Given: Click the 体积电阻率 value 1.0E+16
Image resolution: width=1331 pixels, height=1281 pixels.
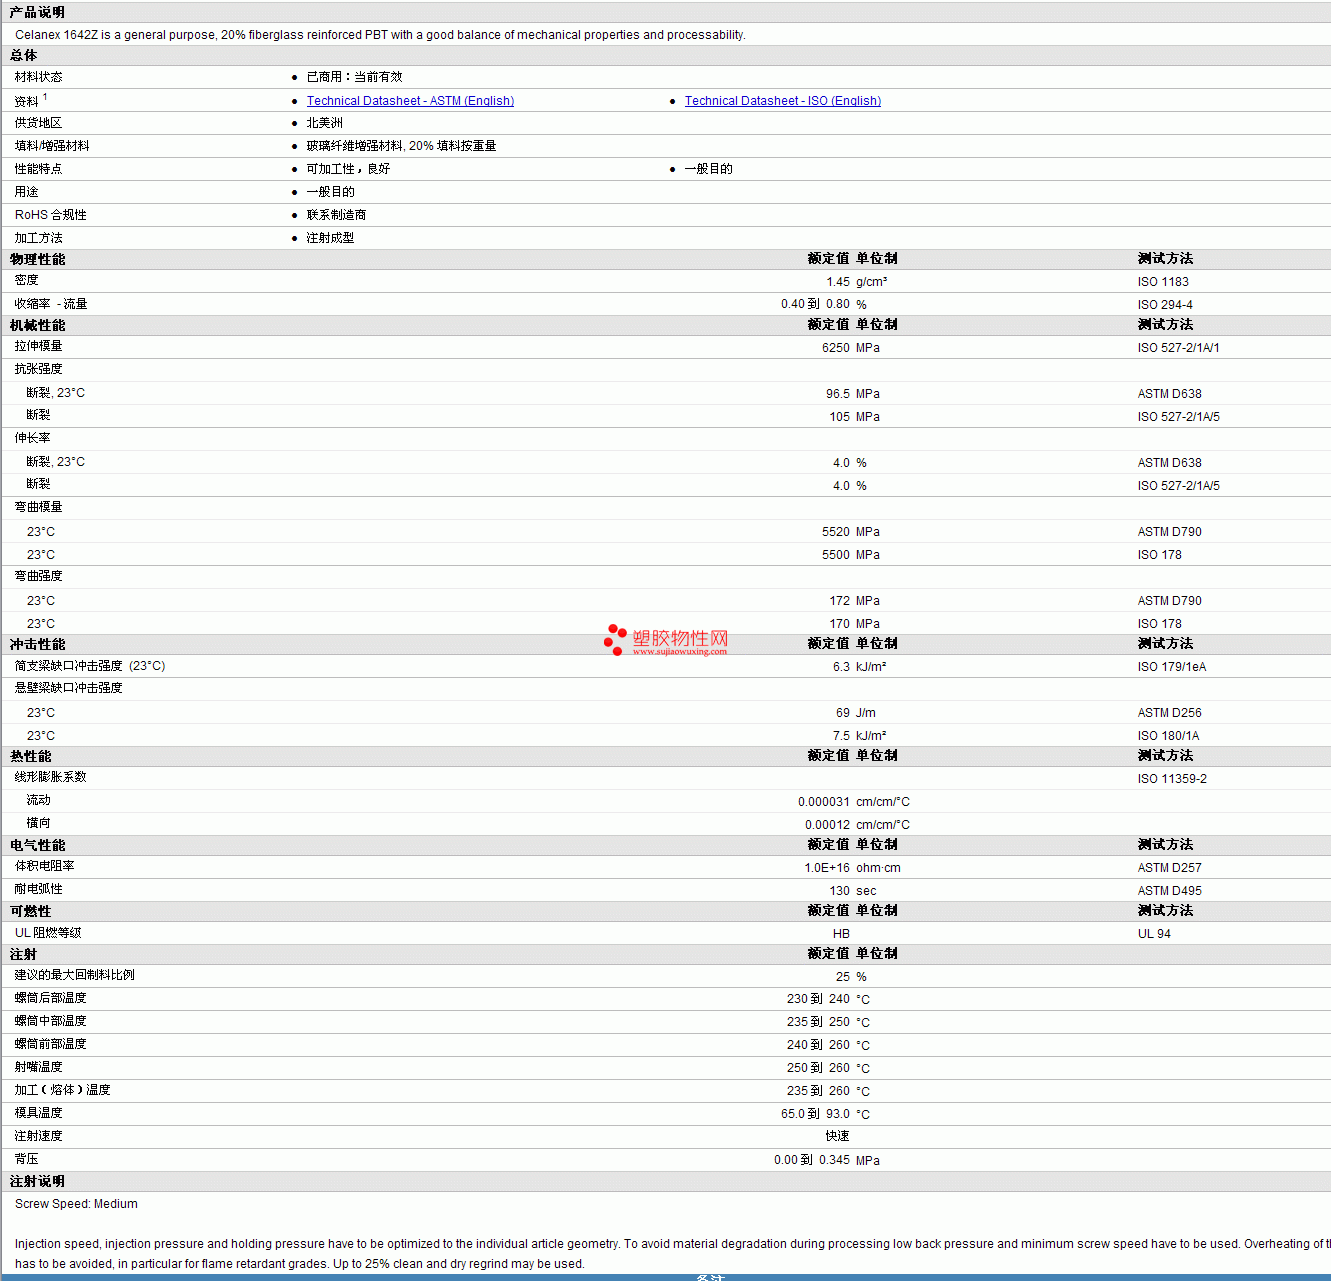Looking at the screenshot, I should [x=826, y=868].
